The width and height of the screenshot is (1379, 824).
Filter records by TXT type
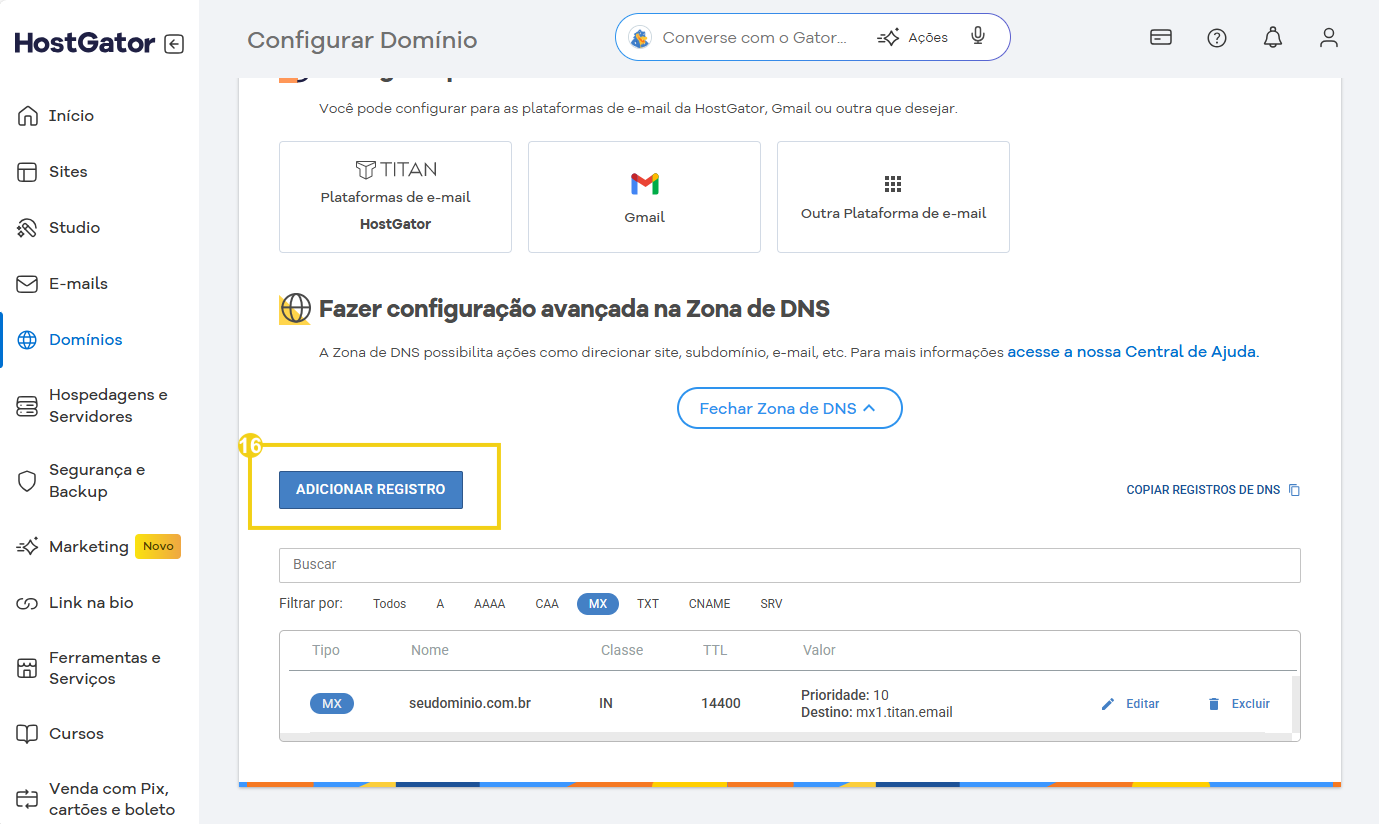point(648,604)
